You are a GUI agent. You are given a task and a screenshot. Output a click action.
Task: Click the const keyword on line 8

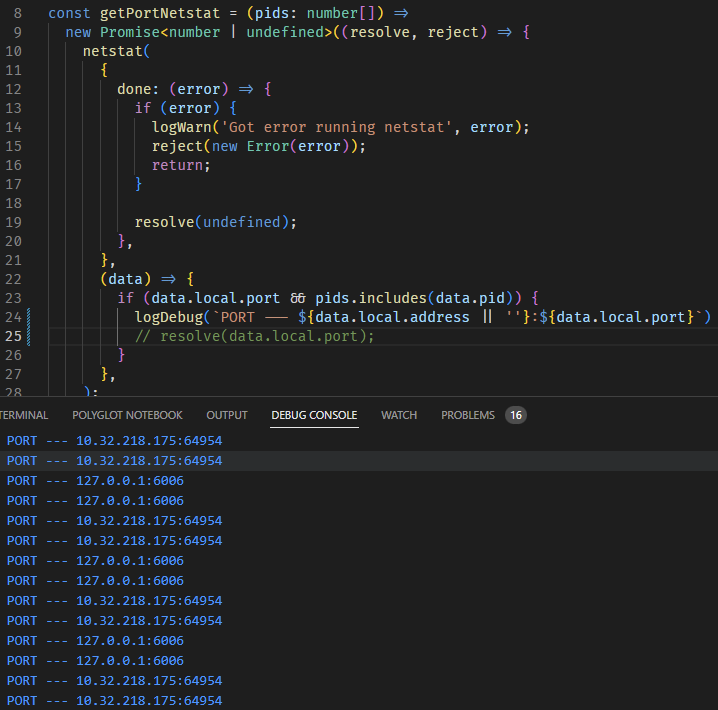click(x=69, y=13)
